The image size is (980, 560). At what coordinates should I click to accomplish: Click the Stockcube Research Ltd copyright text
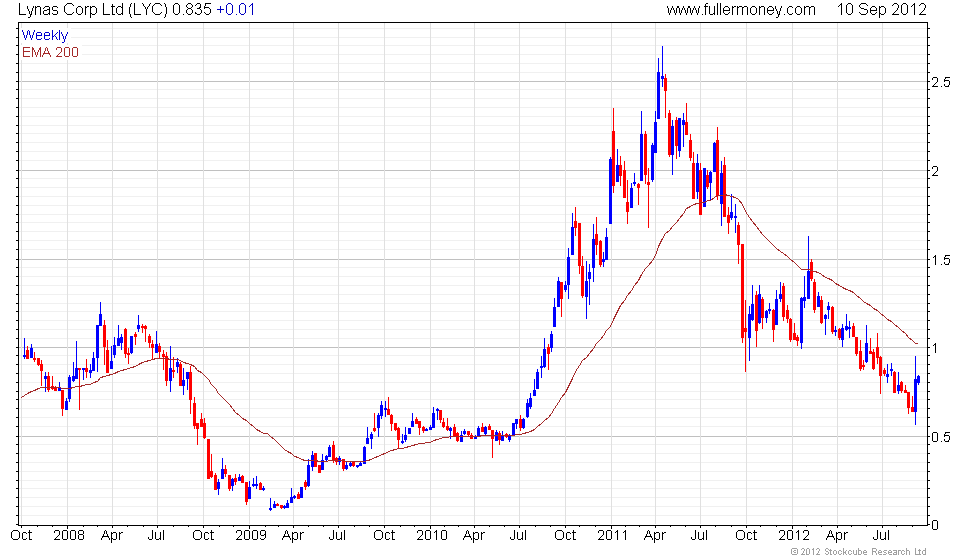(x=858, y=551)
